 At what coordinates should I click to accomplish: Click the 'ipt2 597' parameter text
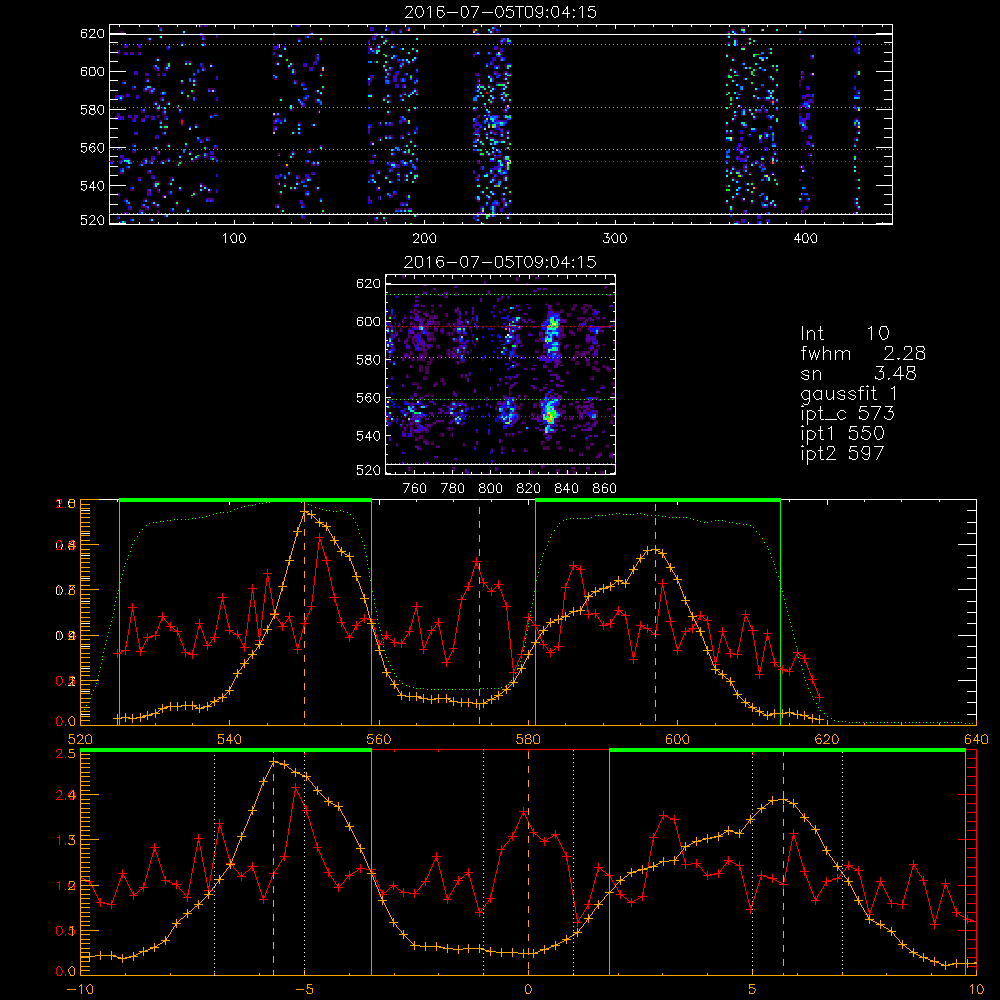point(842,453)
